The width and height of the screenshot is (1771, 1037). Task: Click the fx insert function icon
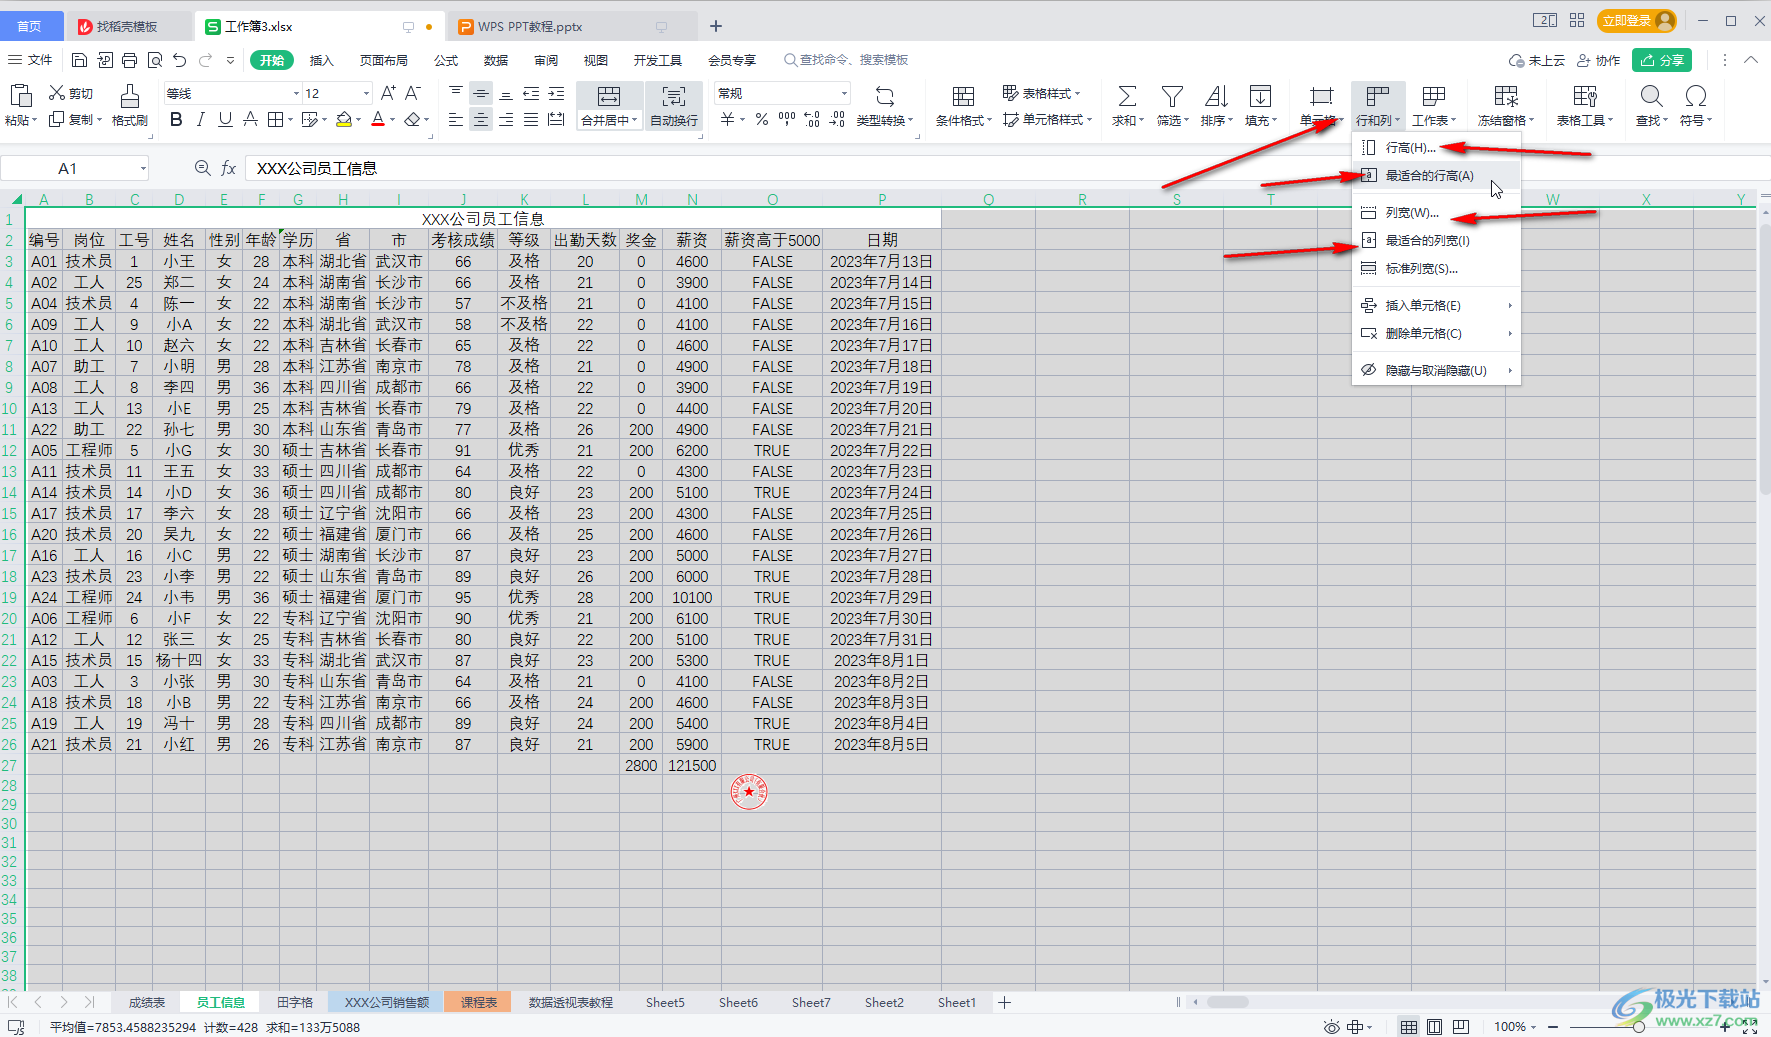228,168
